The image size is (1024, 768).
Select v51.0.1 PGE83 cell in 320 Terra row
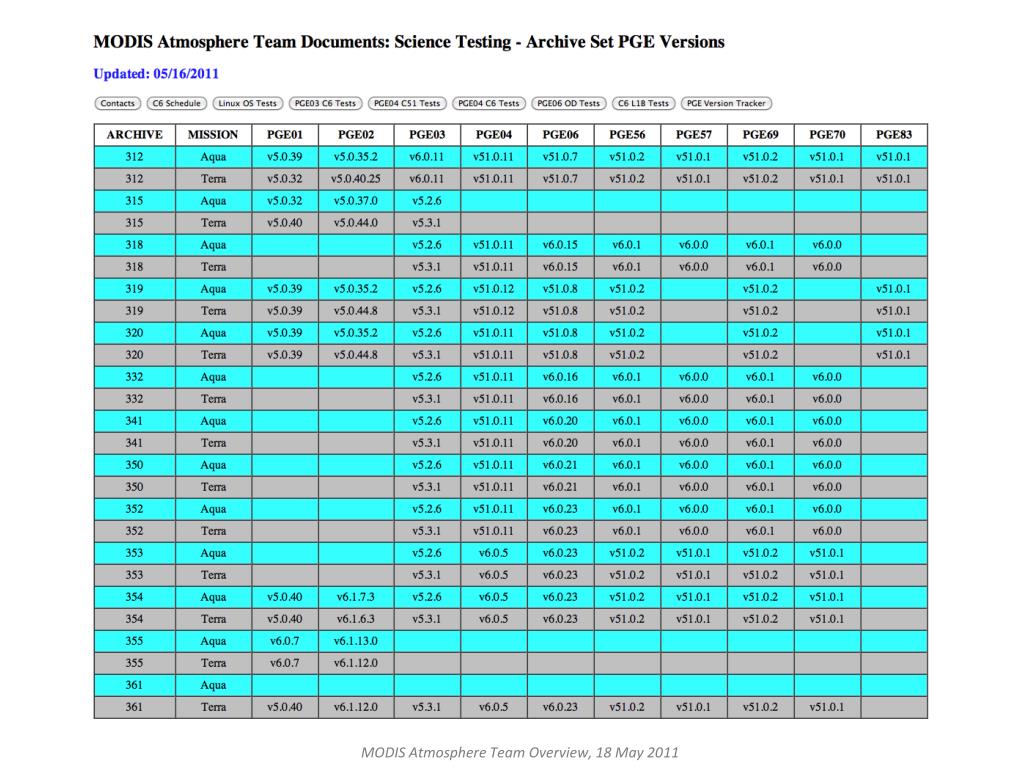click(x=894, y=355)
